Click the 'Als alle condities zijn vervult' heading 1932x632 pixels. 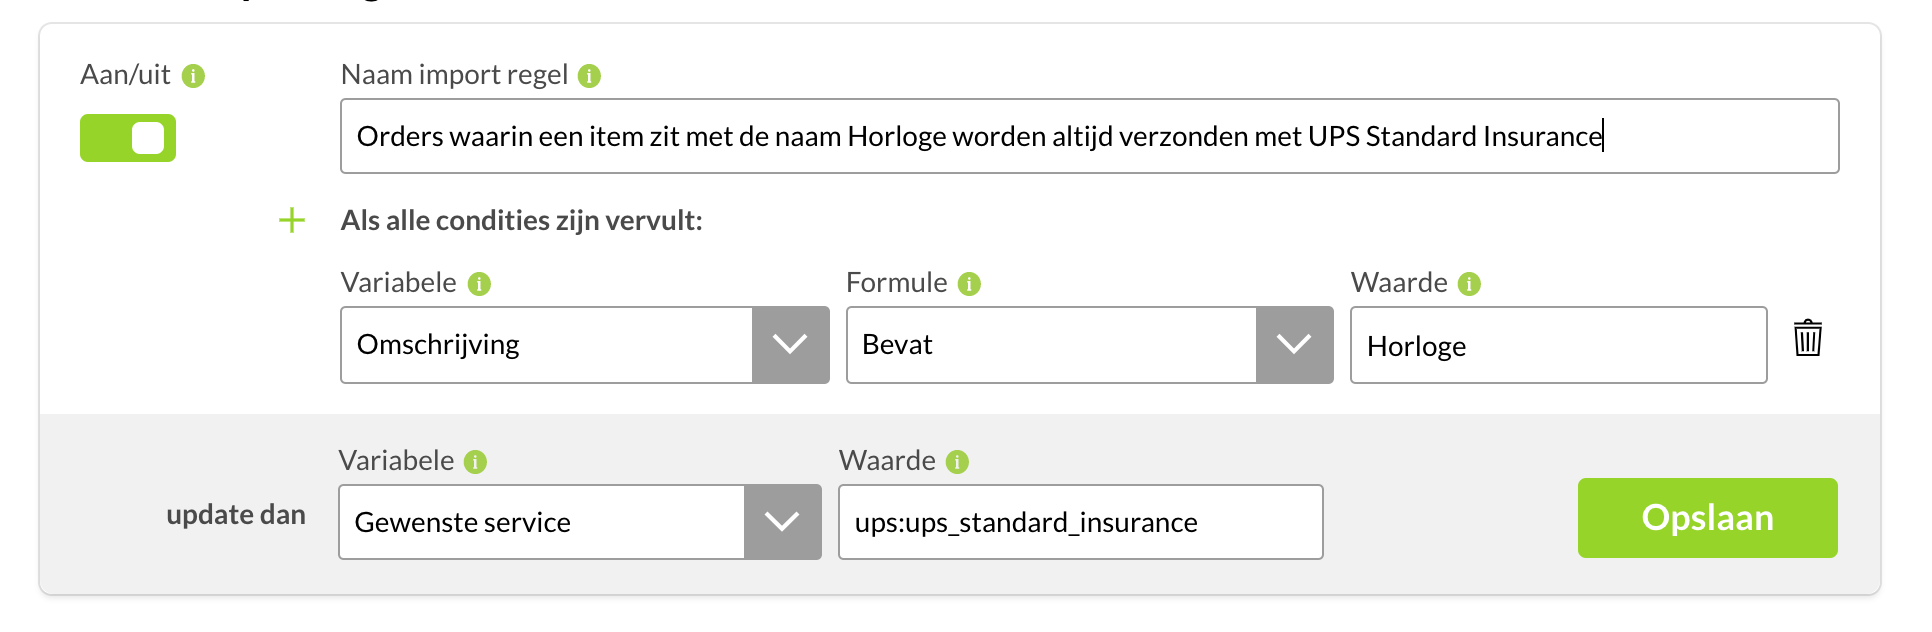tap(521, 220)
